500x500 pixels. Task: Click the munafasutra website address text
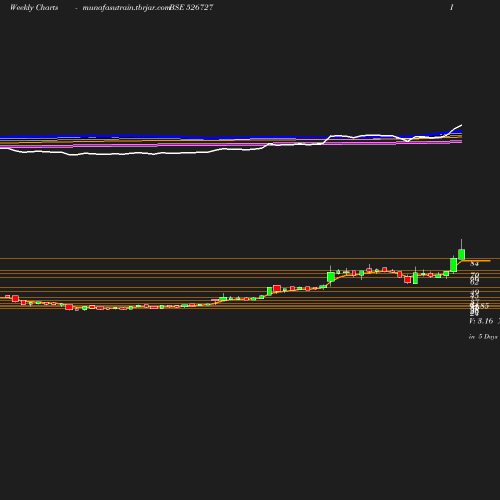point(126,8)
